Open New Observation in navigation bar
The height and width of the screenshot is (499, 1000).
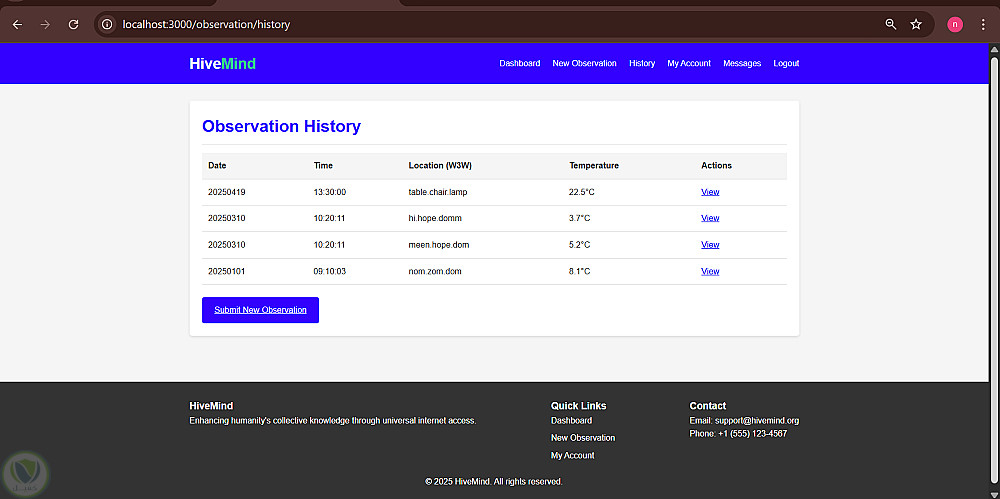pyautogui.click(x=584, y=64)
